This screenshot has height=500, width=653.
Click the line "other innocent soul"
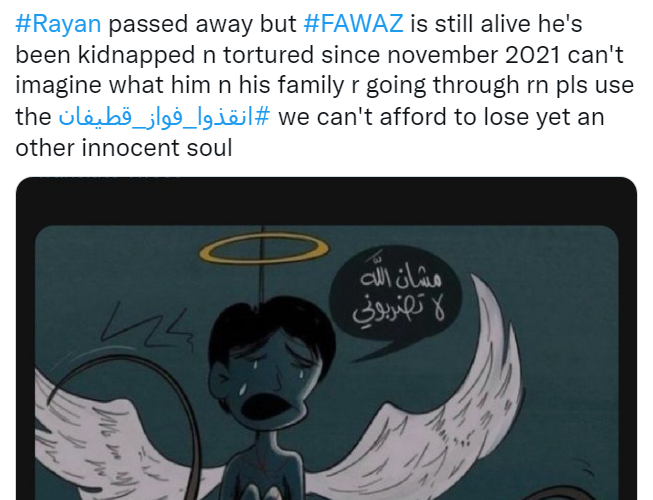[124, 148]
